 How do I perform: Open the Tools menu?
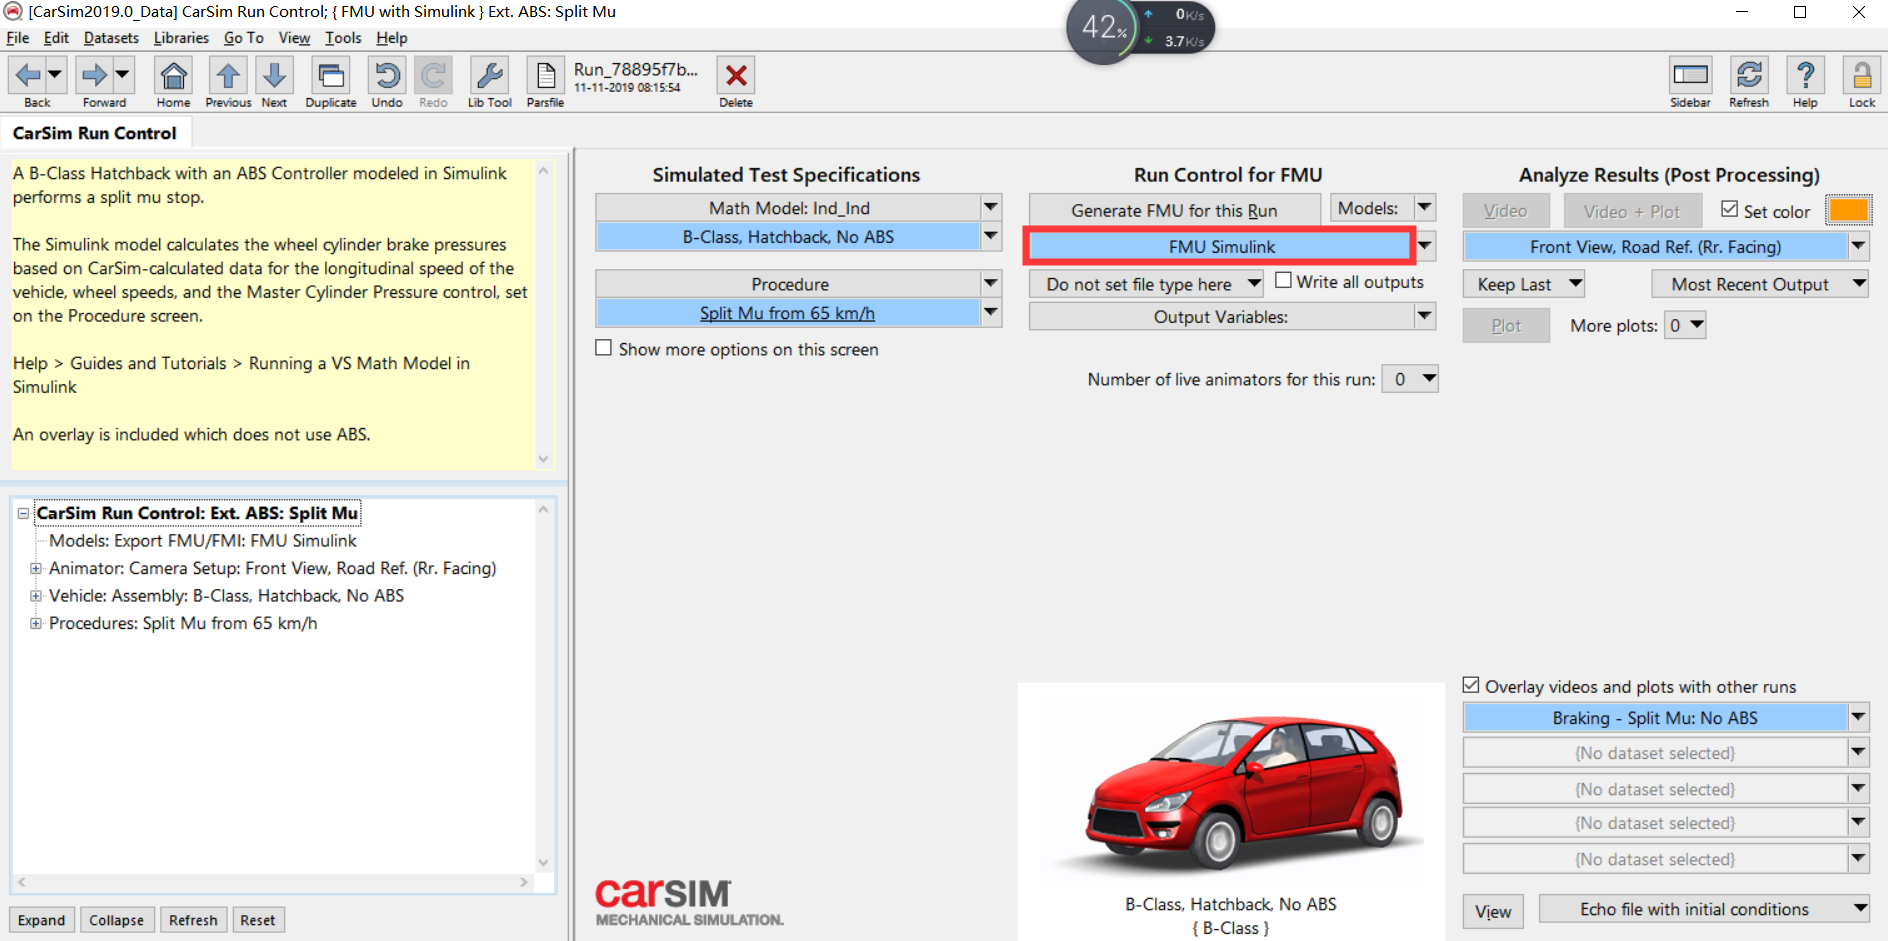coord(343,38)
